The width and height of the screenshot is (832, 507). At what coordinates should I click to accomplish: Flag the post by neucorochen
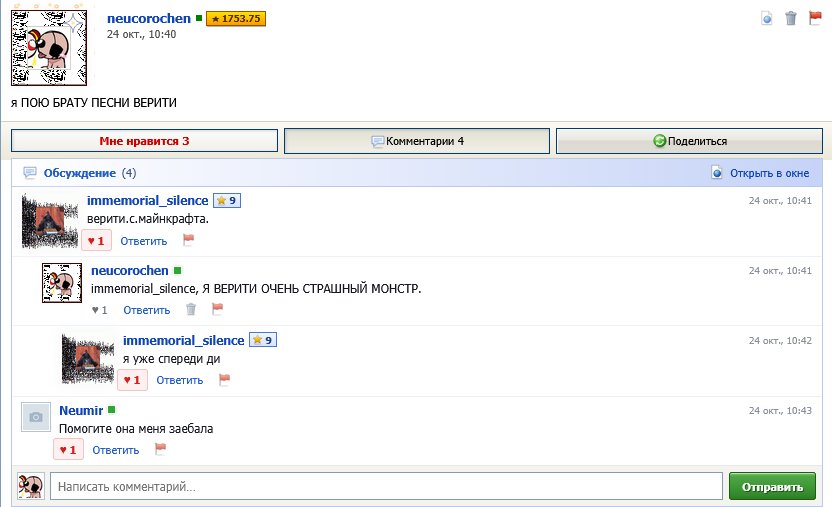815,18
